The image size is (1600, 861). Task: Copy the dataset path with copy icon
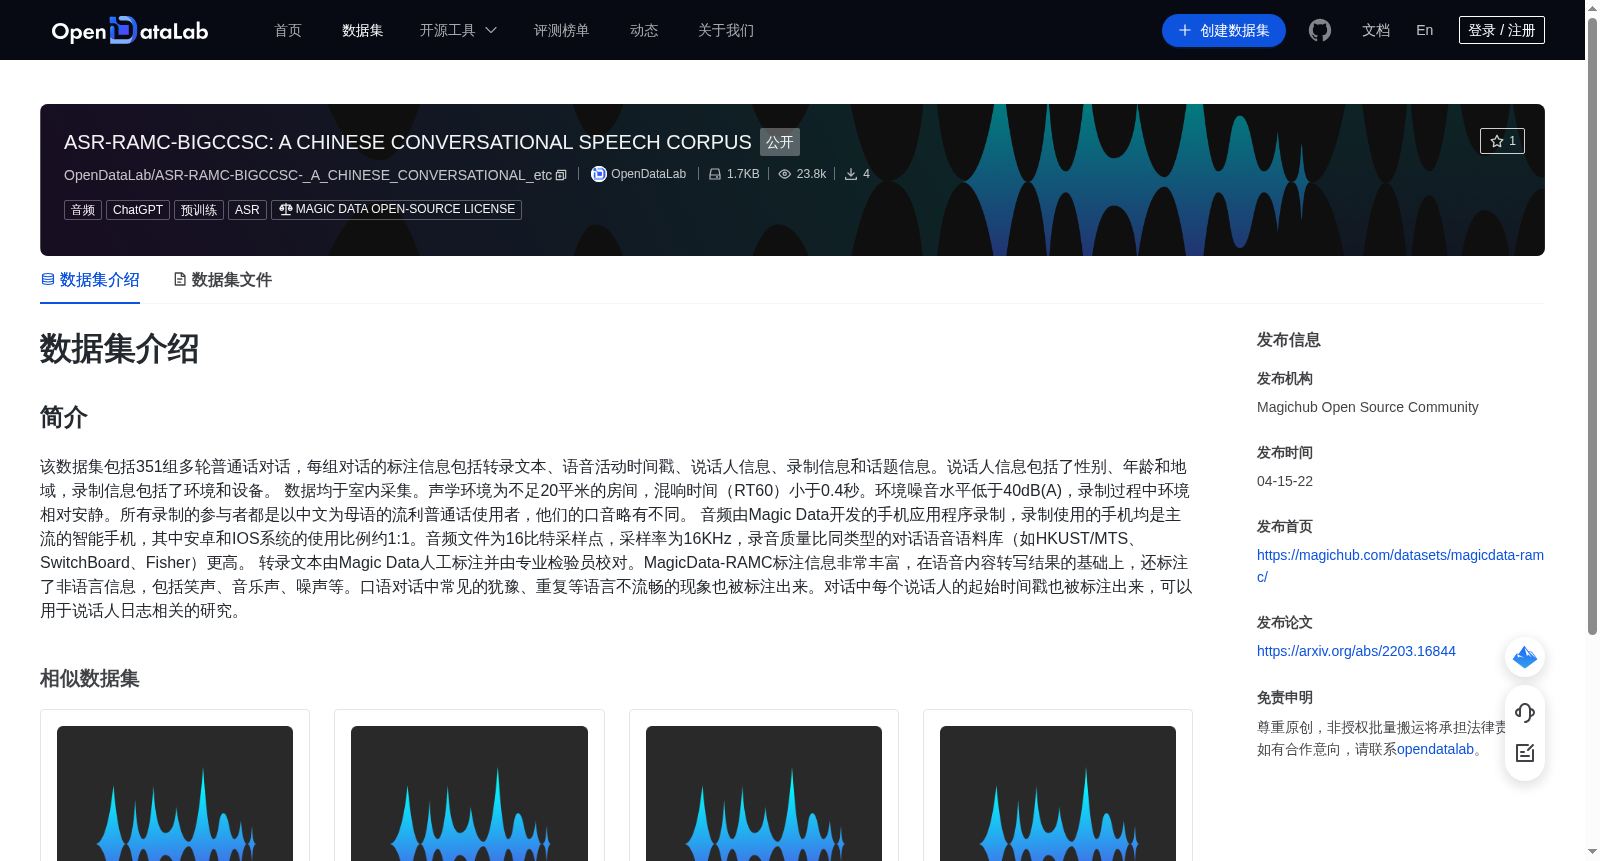pyautogui.click(x=561, y=175)
